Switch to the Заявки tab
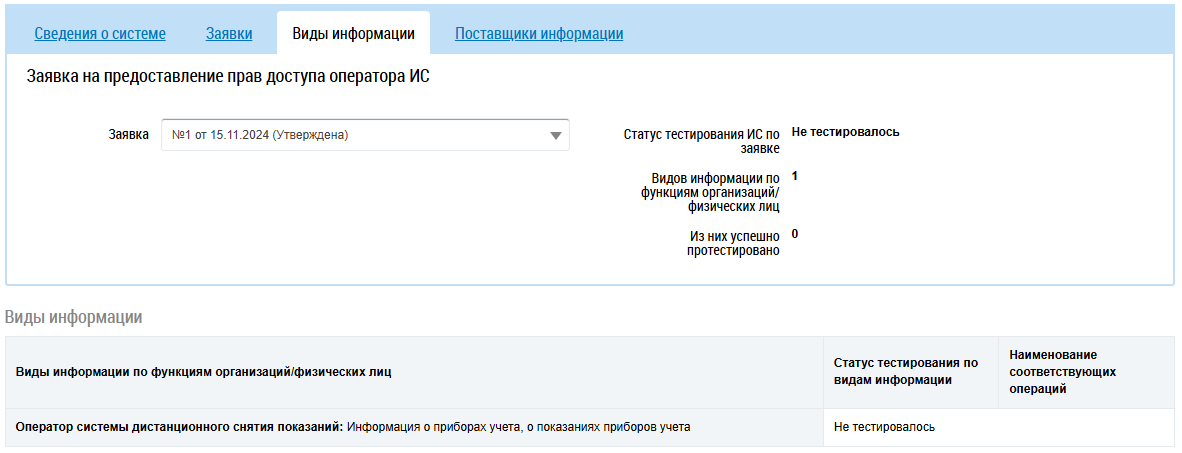This screenshot has height=453, width=1182. coord(229,34)
